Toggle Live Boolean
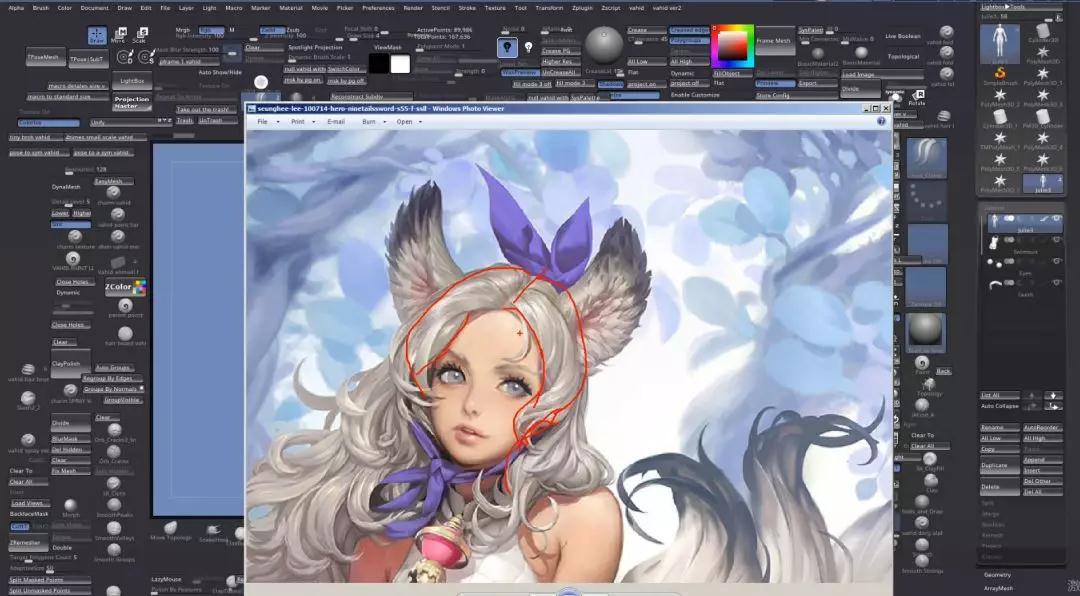The height and width of the screenshot is (596, 1080). pos(902,35)
